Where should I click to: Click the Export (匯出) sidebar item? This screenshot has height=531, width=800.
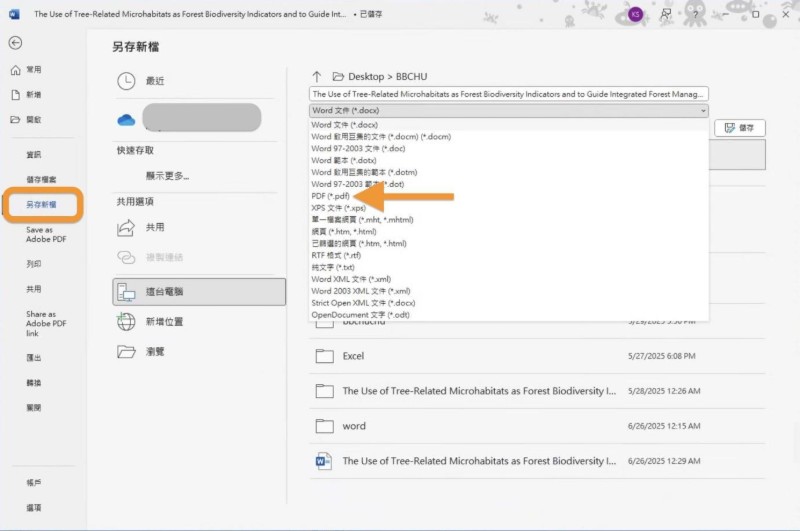pos(34,358)
